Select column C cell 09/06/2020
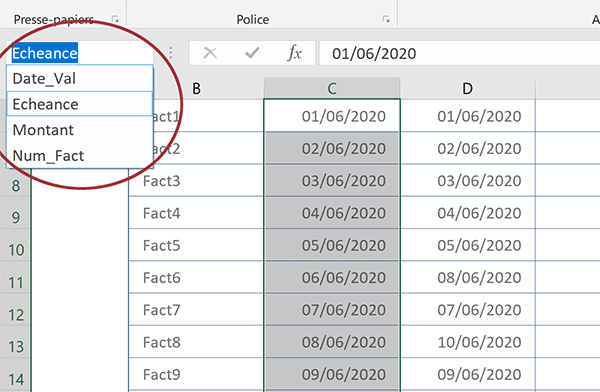600x392 pixels. click(332, 374)
